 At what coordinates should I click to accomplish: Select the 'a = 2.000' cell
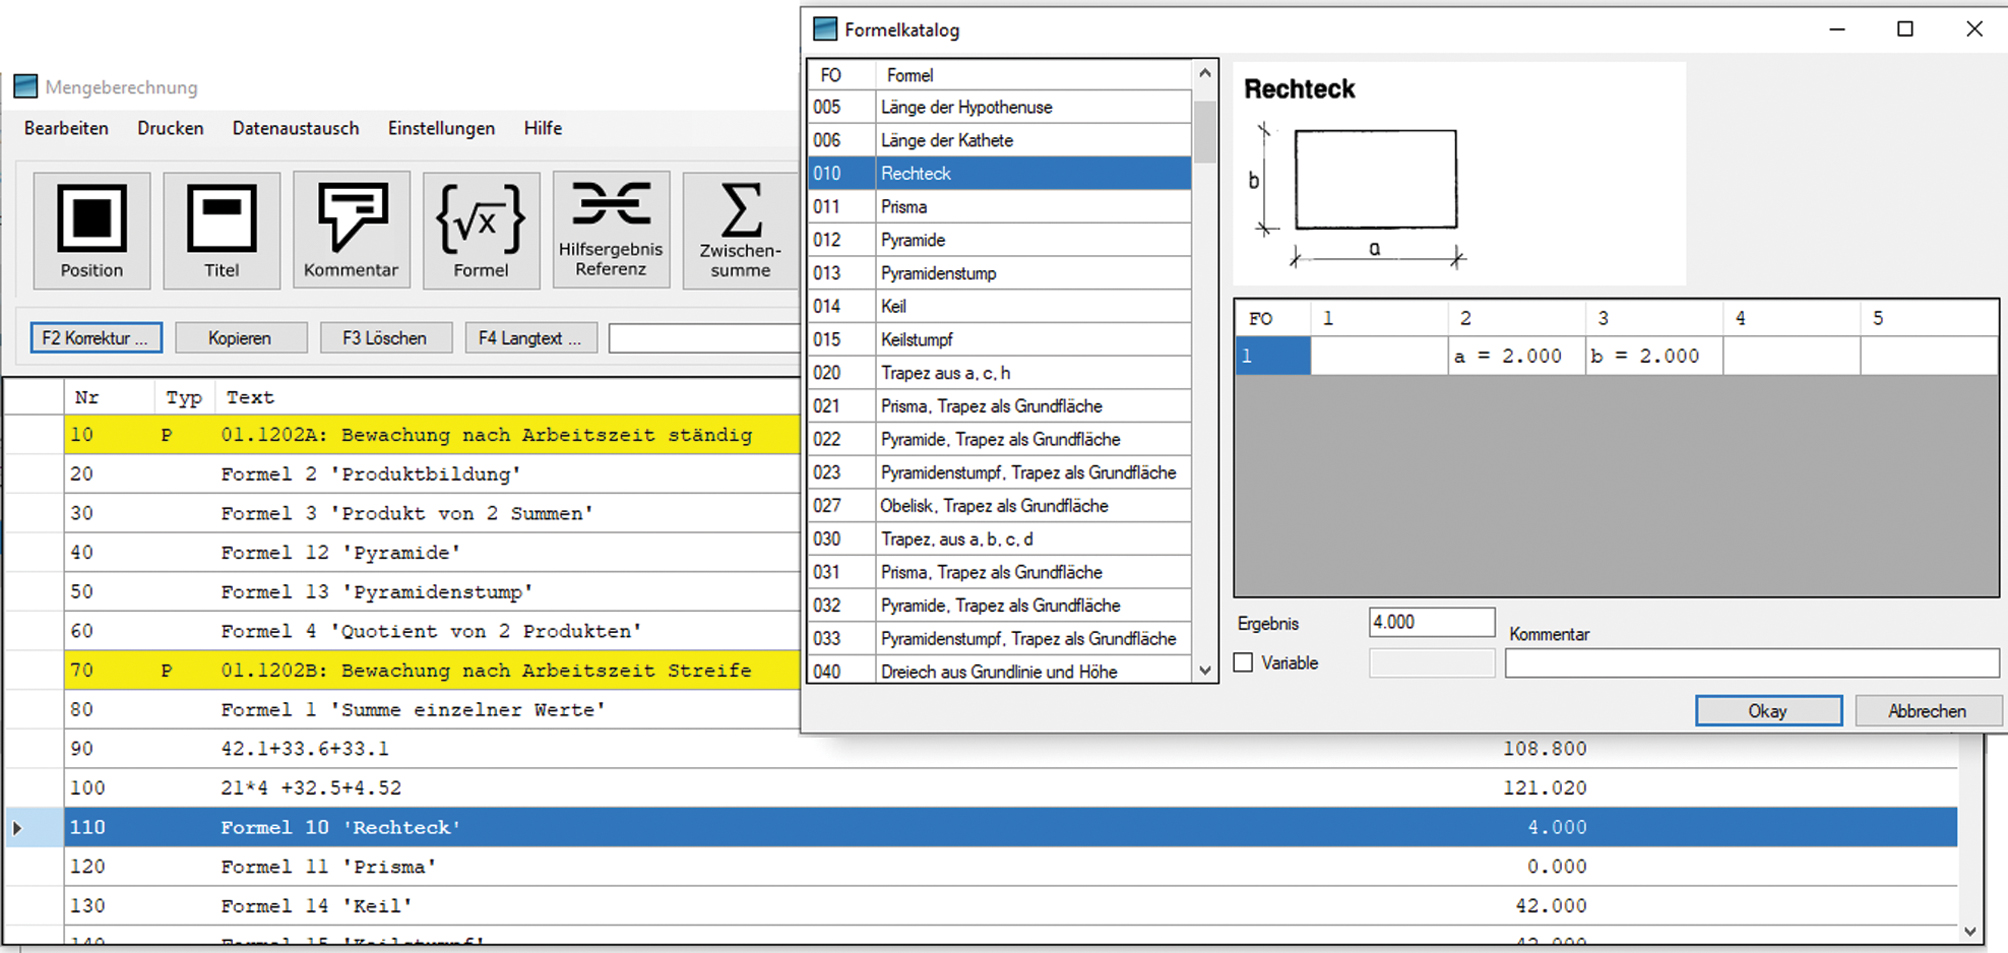(1516, 356)
